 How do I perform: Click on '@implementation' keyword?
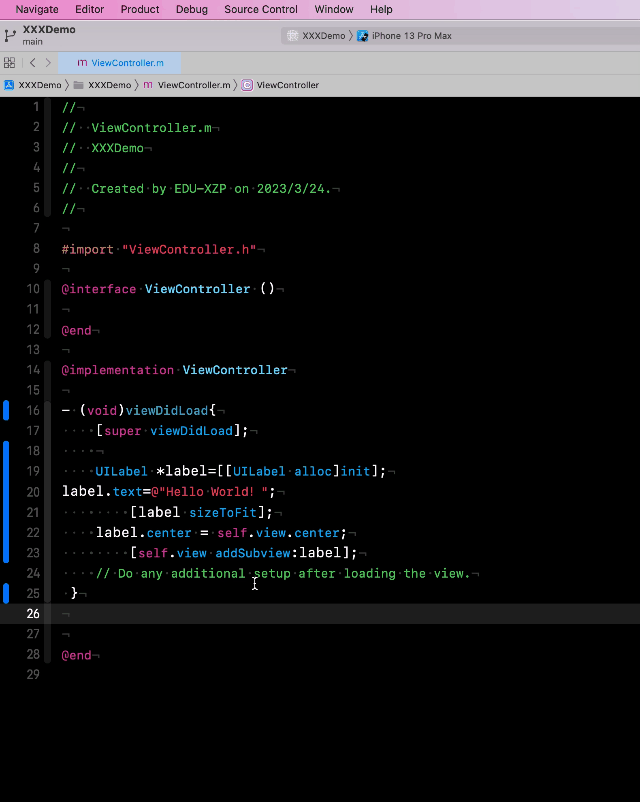[x=118, y=370]
